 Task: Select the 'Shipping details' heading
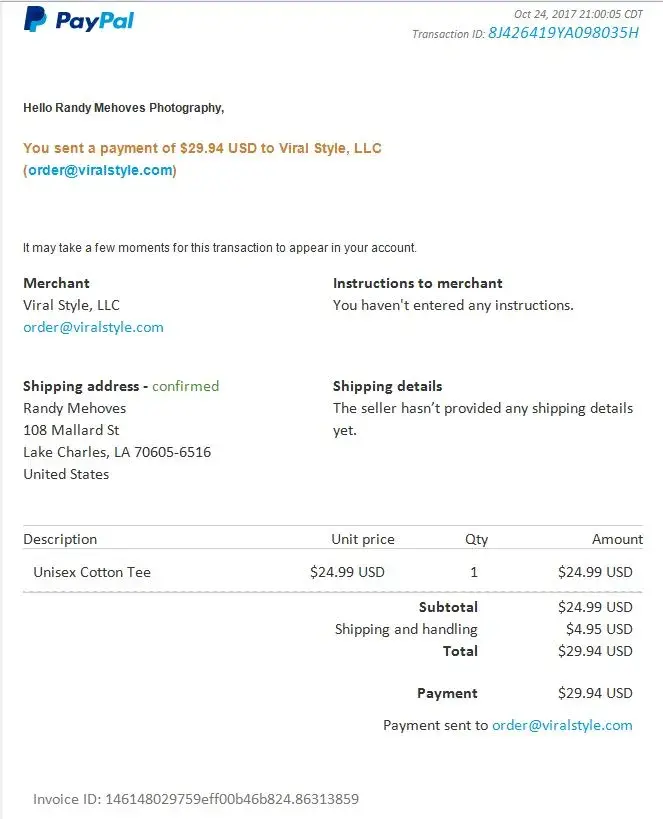[387, 386]
